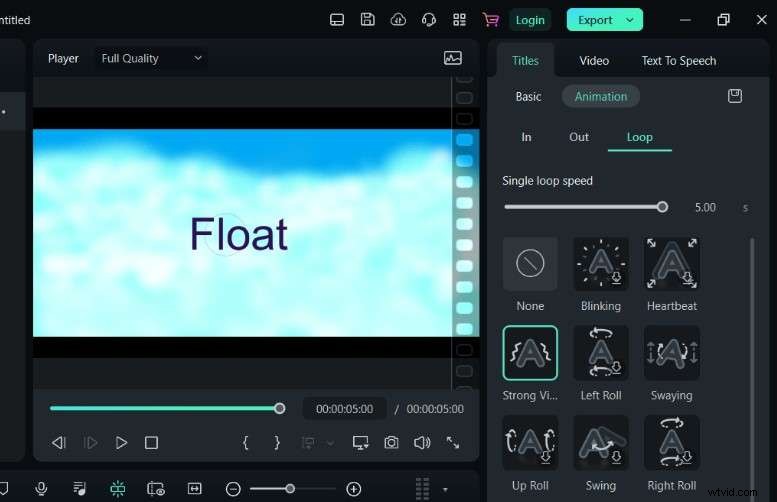Zoom out the timeline with minus icon
This screenshot has width=777, height=502.
point(233,489)
